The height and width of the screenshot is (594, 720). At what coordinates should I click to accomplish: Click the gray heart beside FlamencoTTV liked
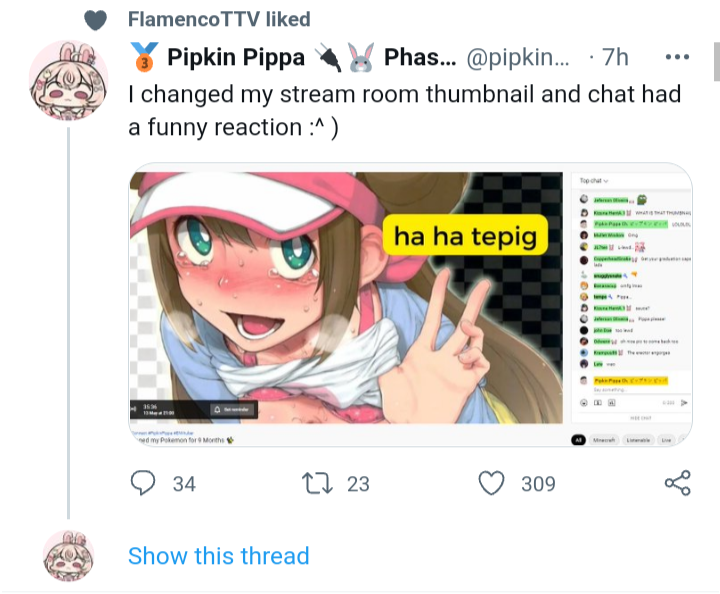pos(95,19)
